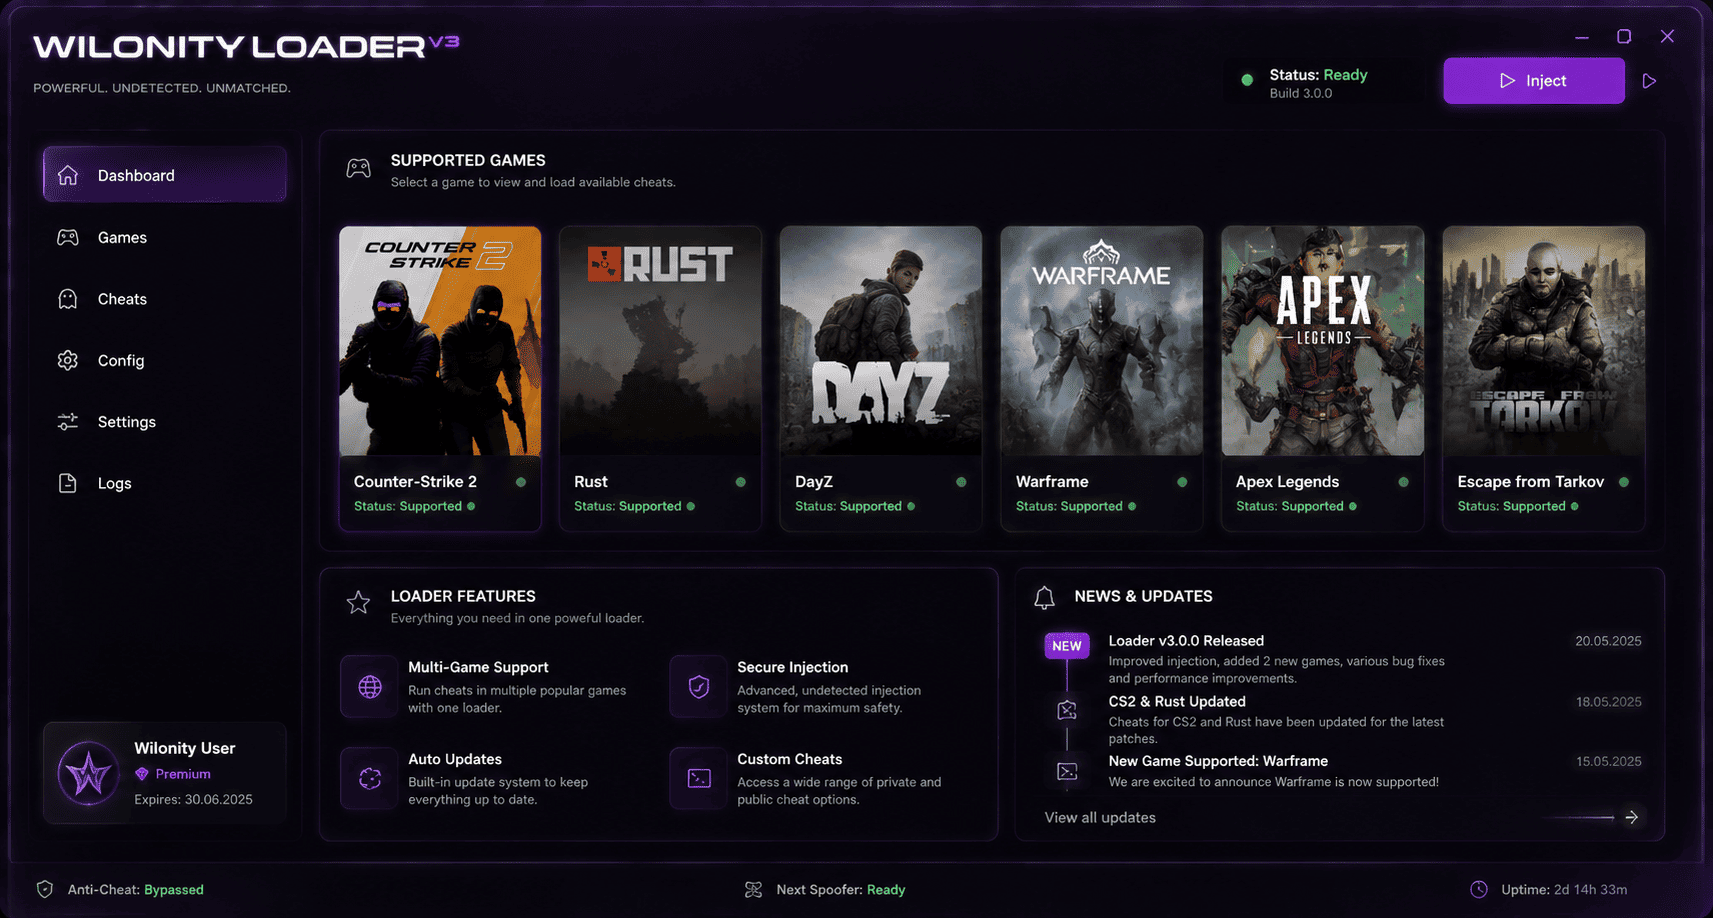This screenshot has width=1713, height=918.
Task: Click the NEW badge on Loader v3.0.0
Action: (1067, 646)
